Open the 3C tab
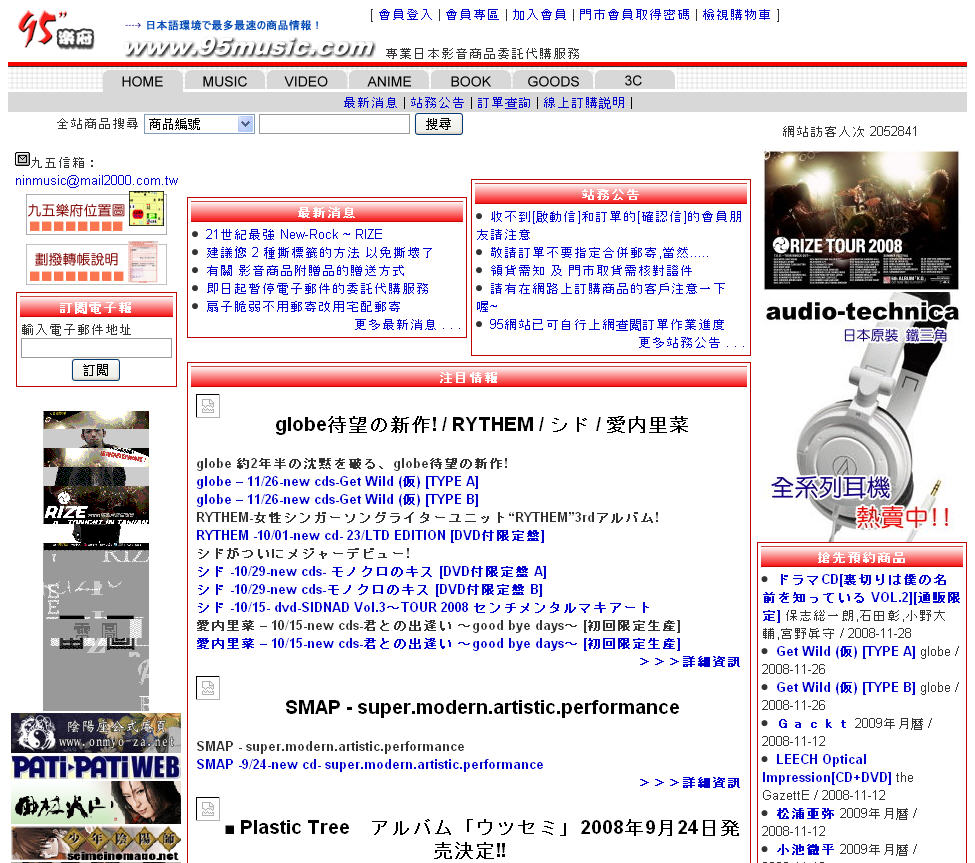 click(x=633, y=81)
